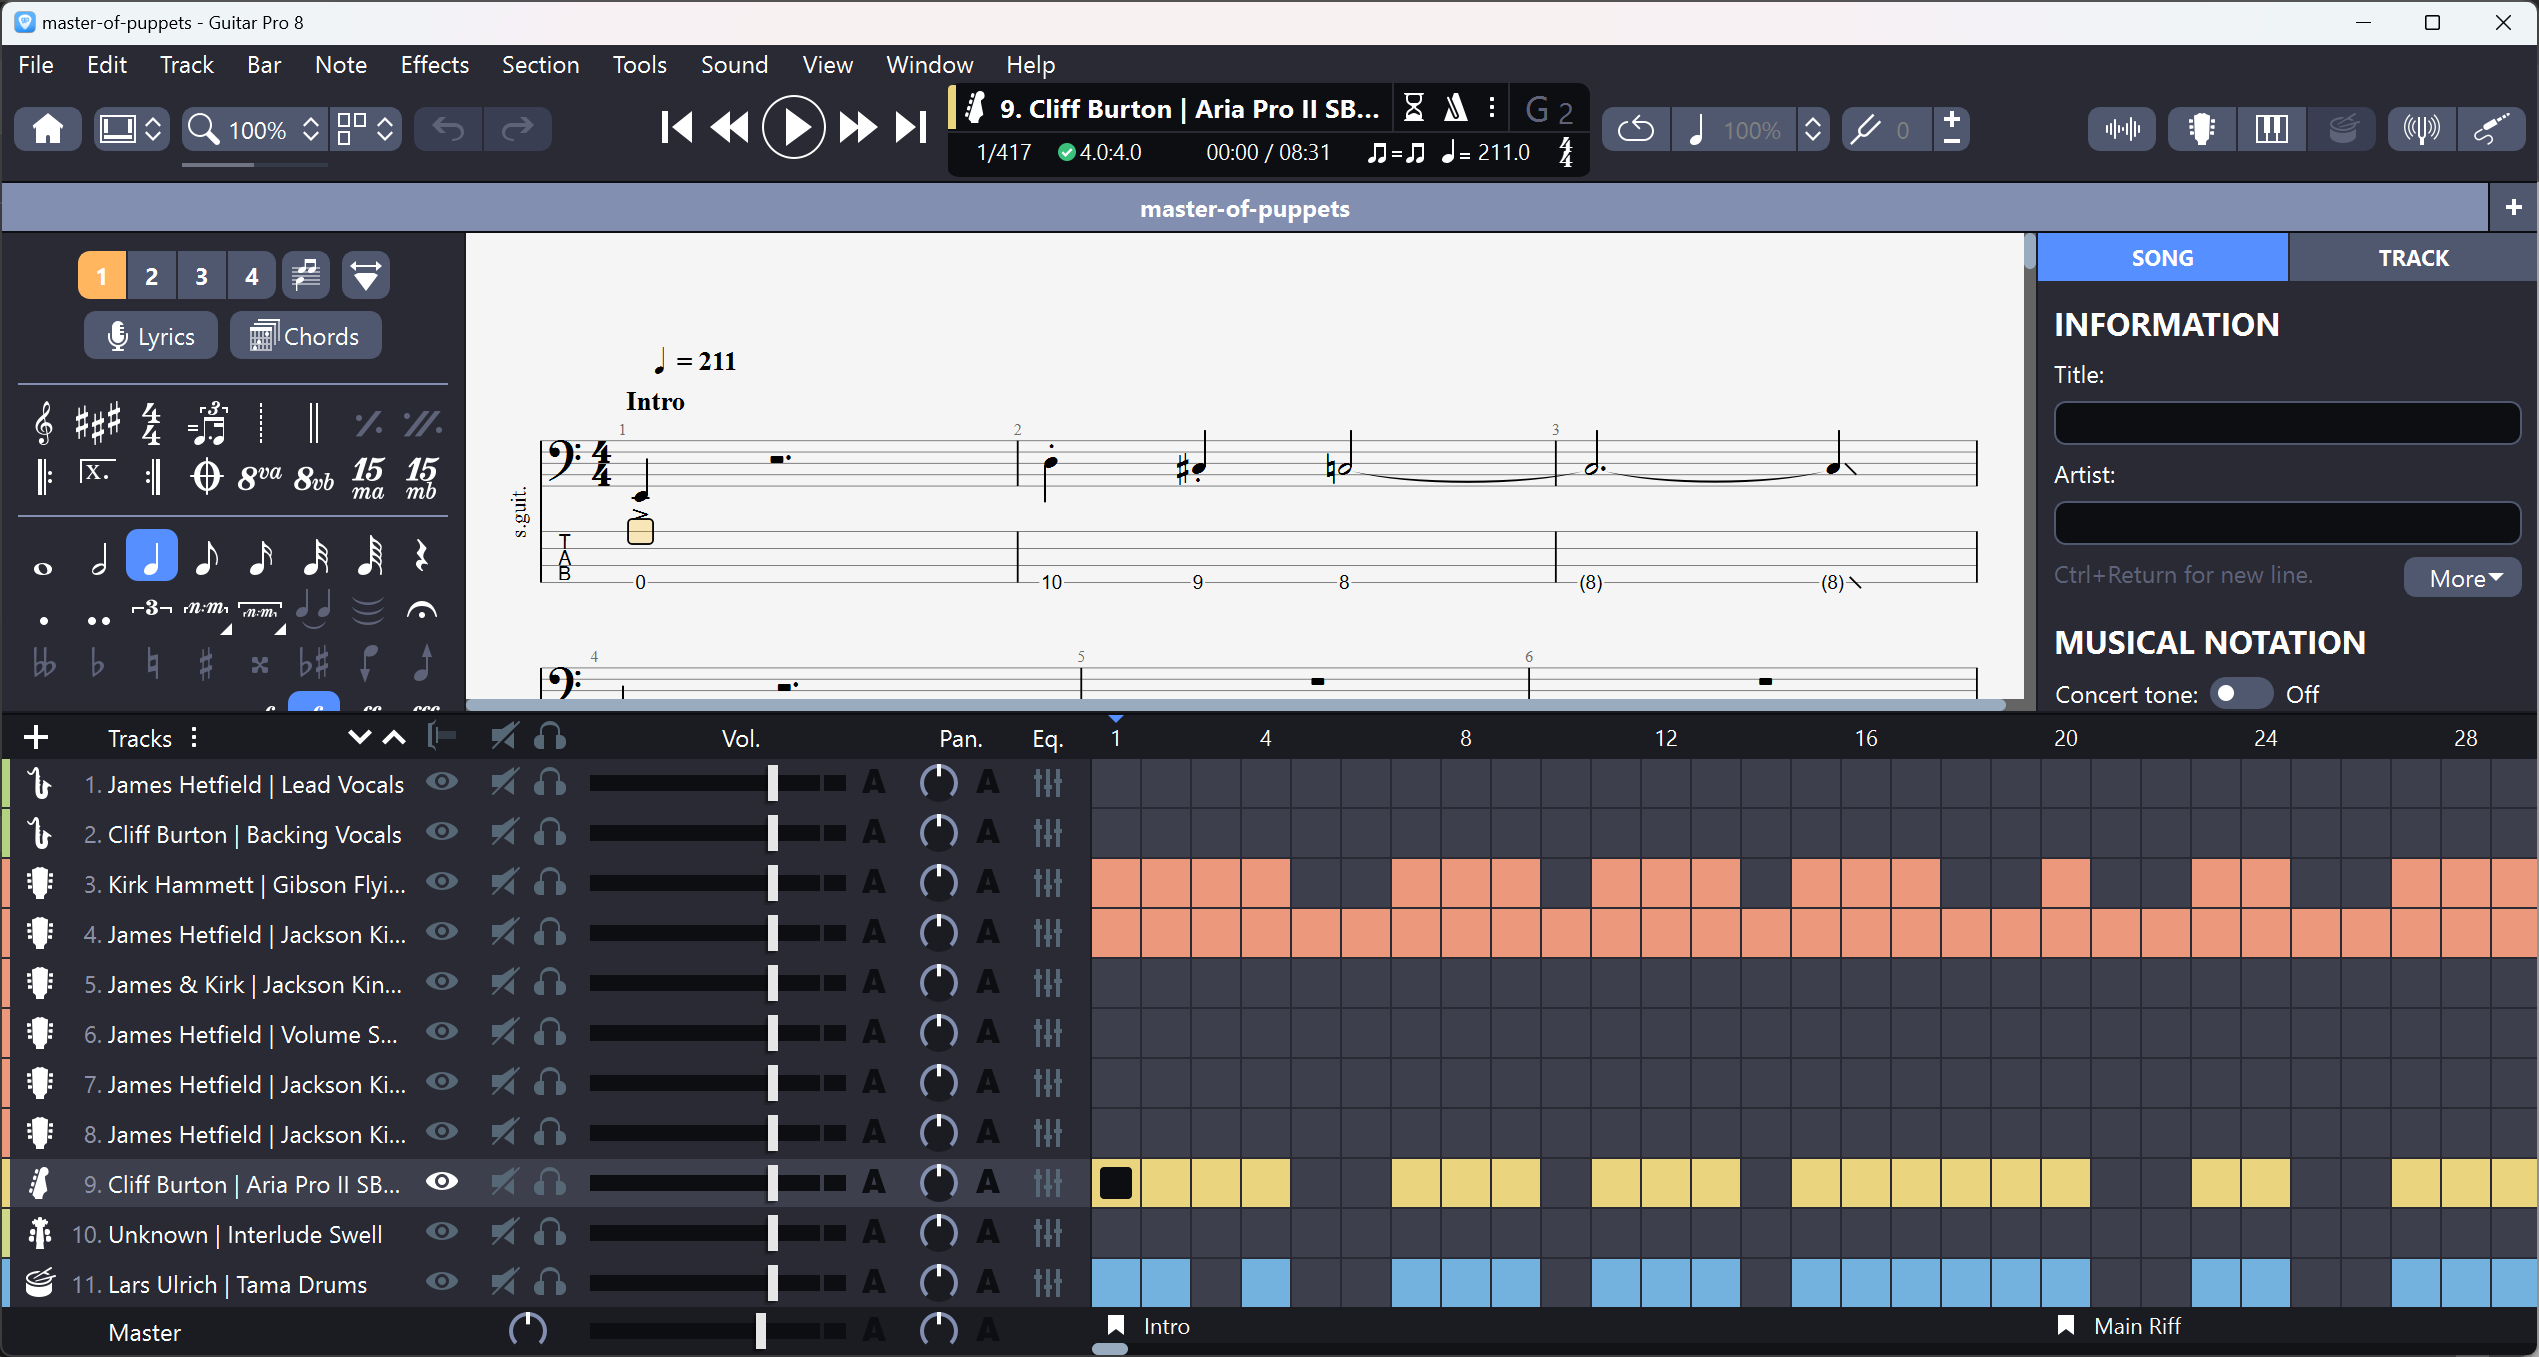Screen dimensions: 2539x1357
Task: Open the File menu
Action: click(36, 65)
